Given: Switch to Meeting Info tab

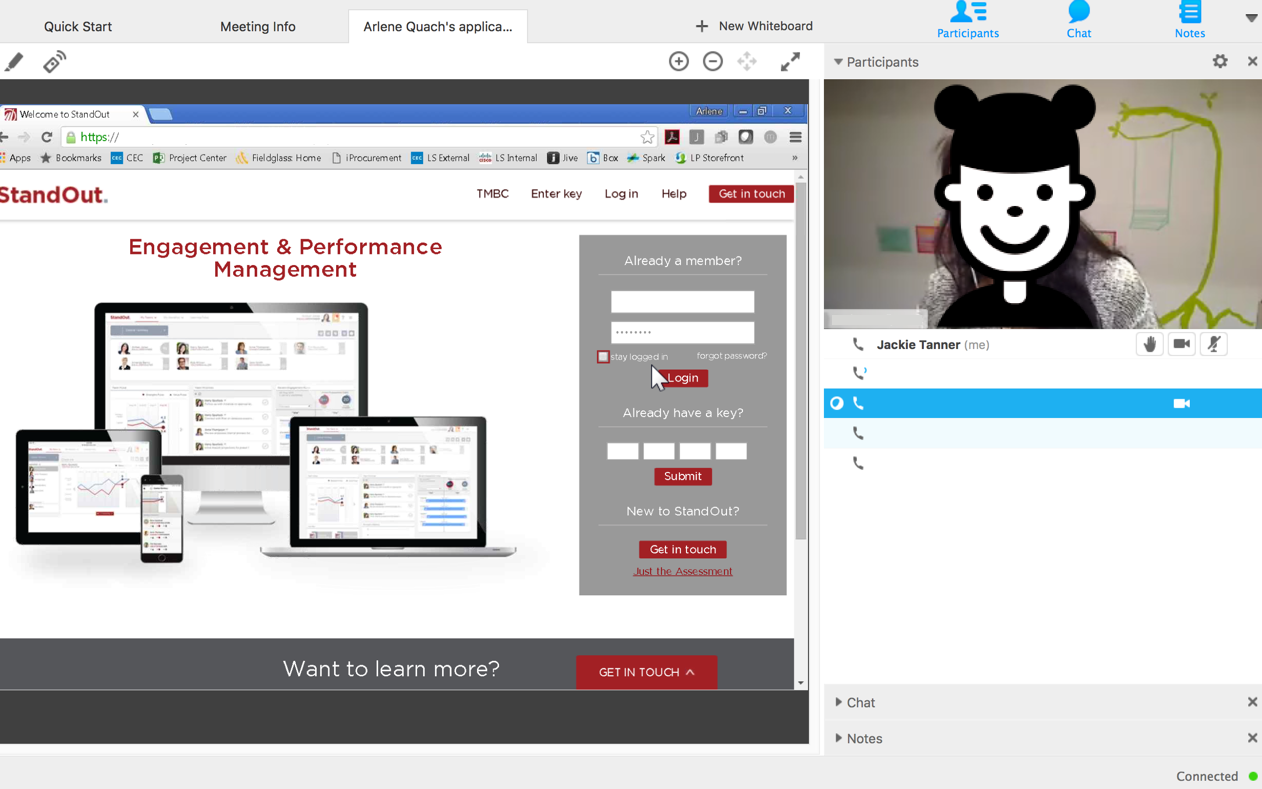Looking at the screenshot, I should coord(258,27).
